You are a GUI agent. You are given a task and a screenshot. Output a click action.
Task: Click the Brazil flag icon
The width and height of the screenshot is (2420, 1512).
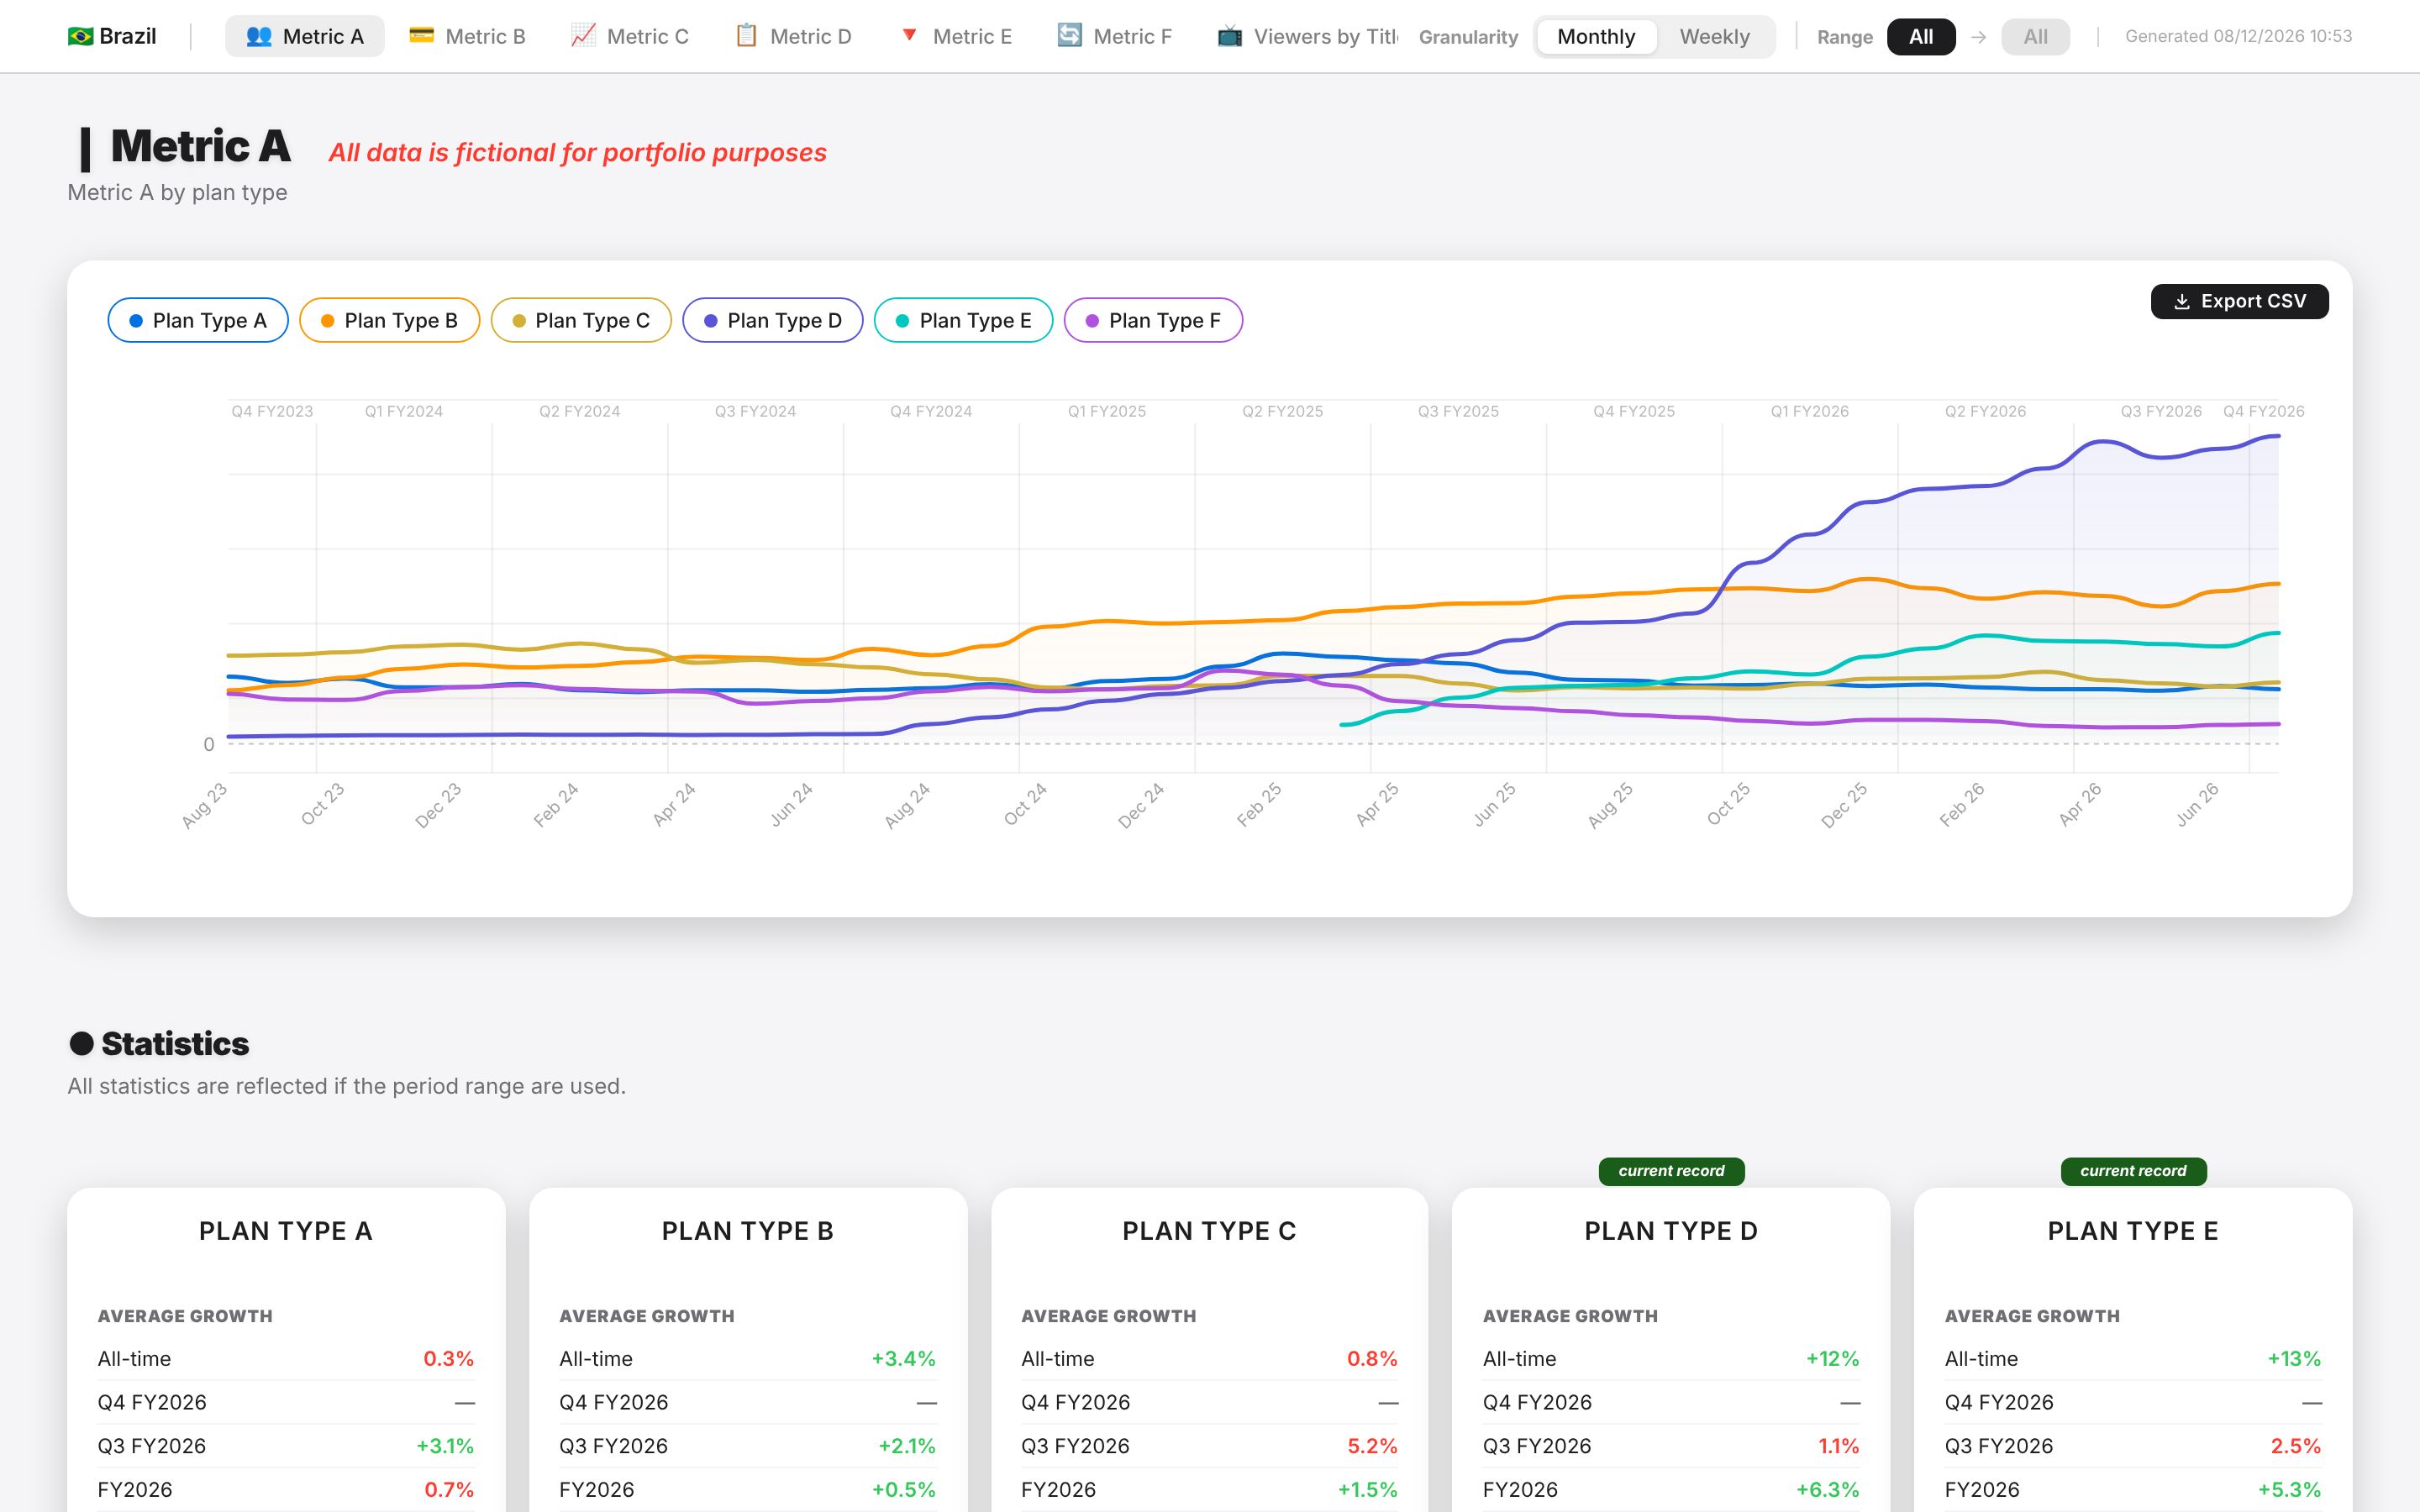tap(80, 36)
